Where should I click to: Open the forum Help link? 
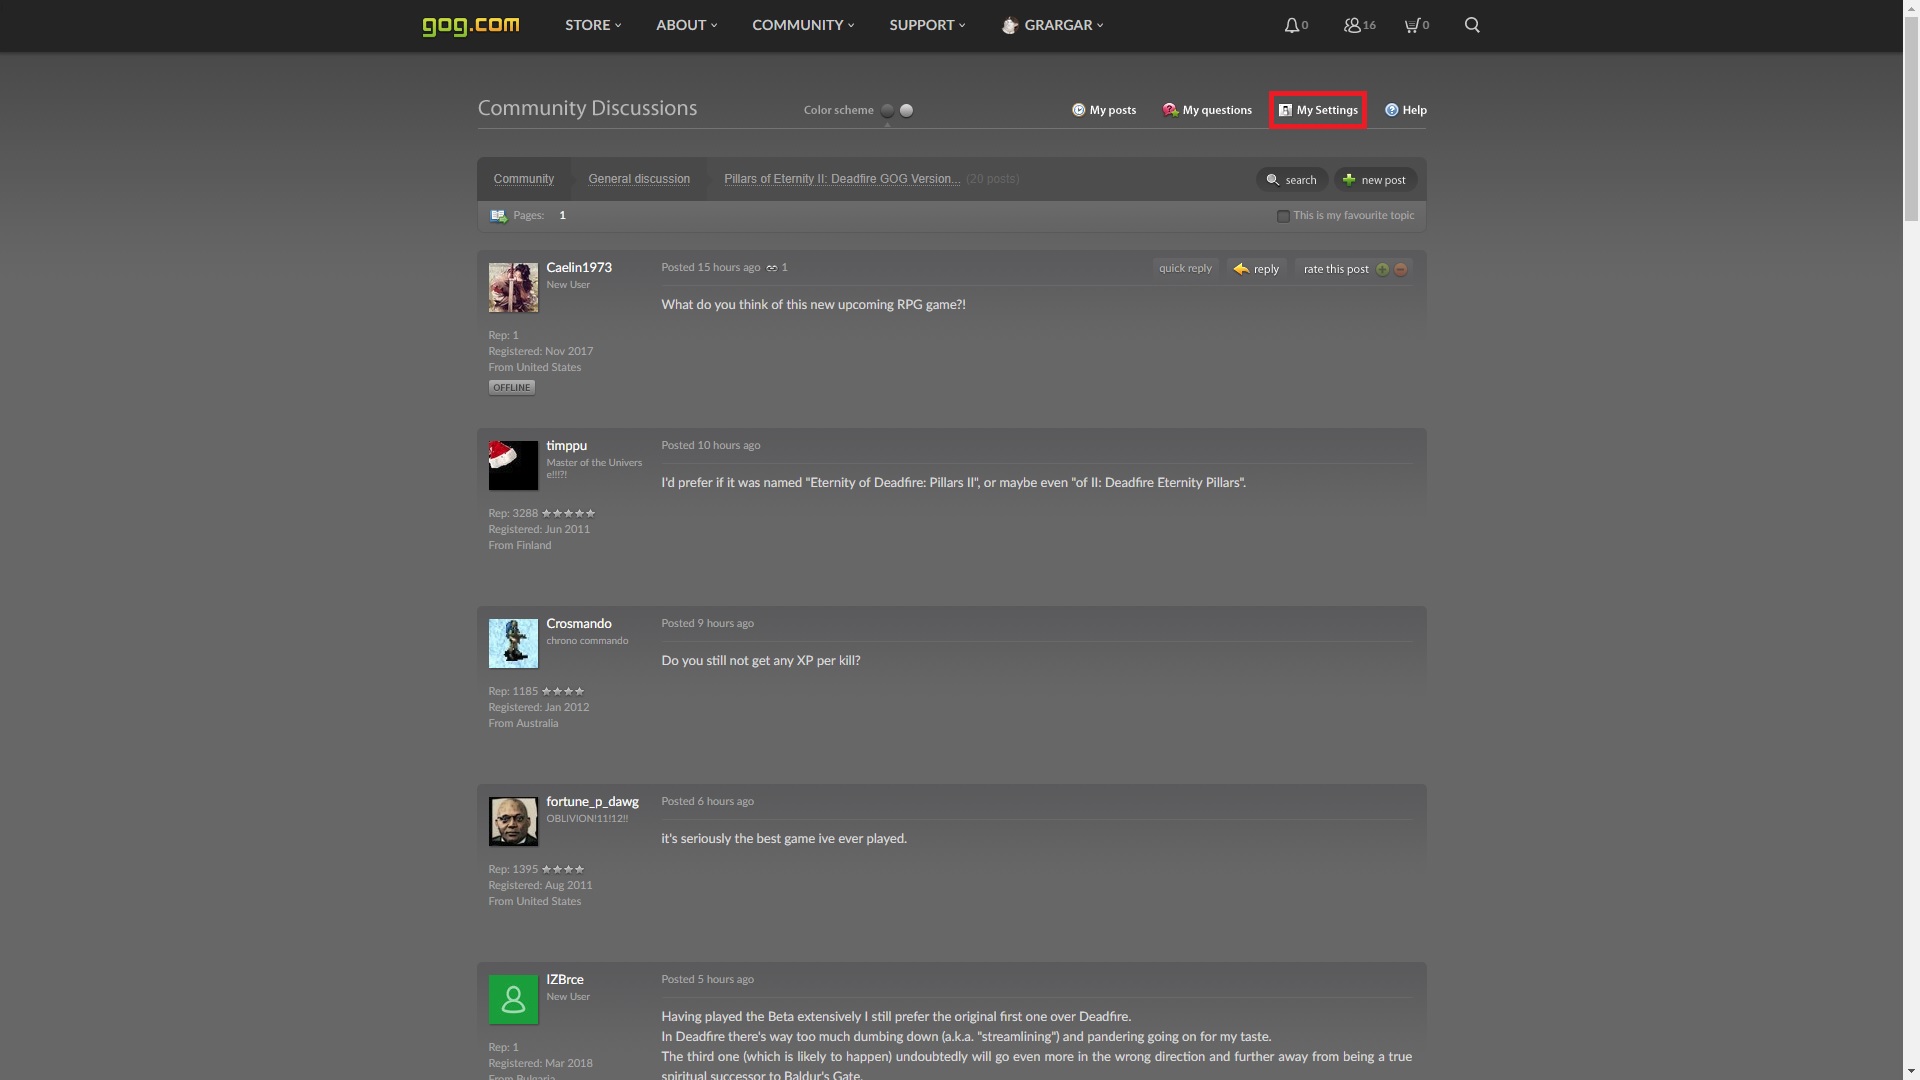(1405, 110)
